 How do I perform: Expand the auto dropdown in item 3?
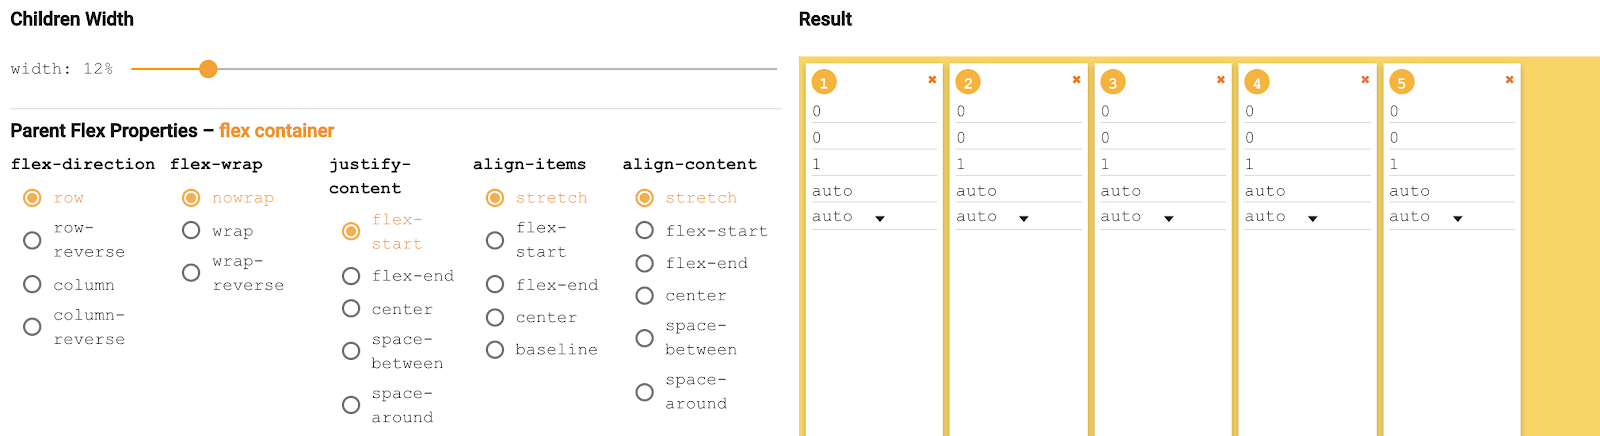[x=1138, y=217]
